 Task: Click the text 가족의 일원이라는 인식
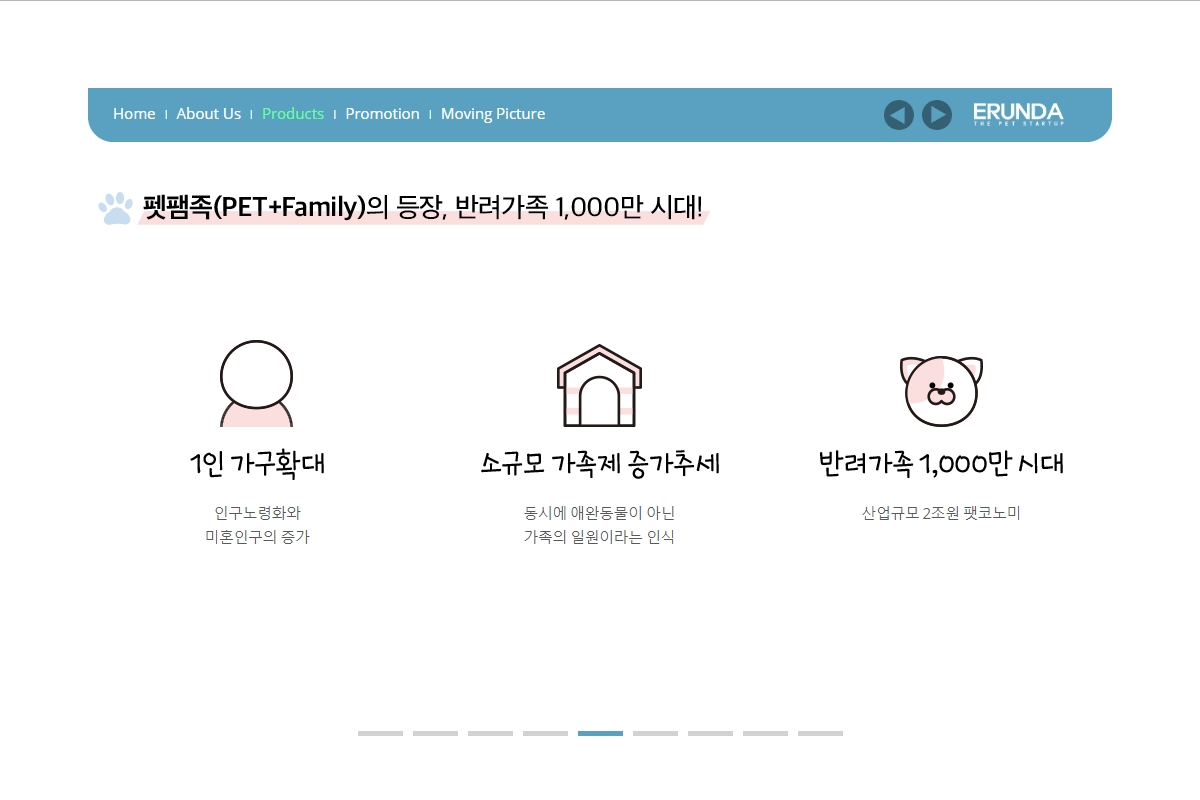(x=600, y=537)
